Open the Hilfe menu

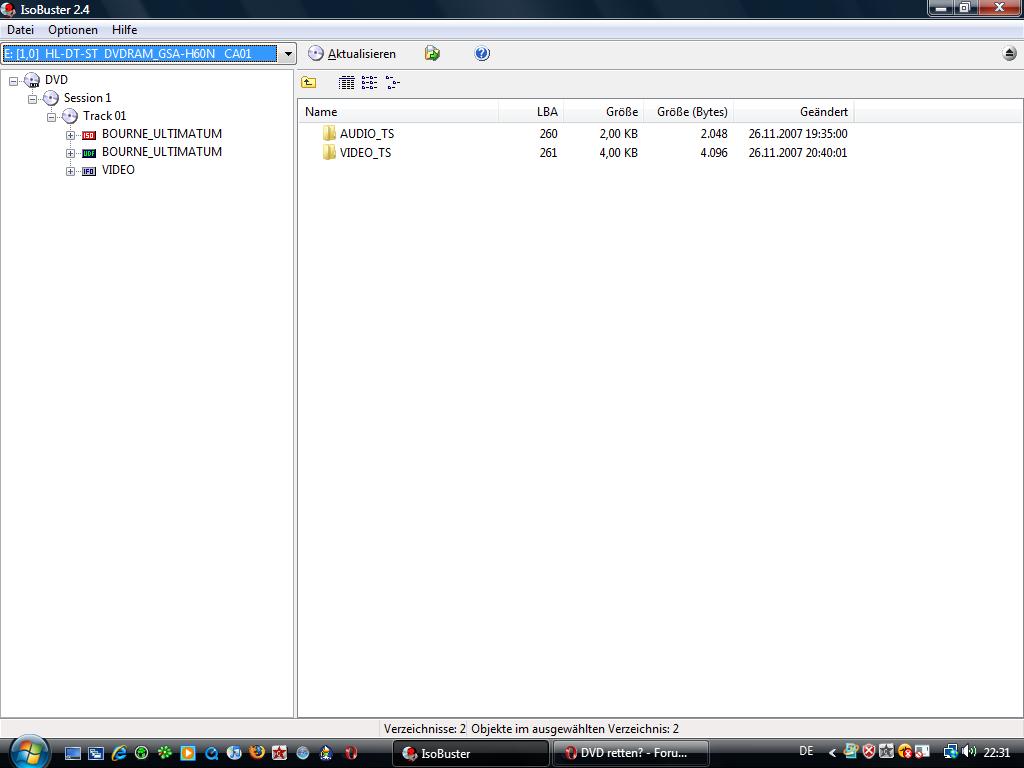coord(124,29)
